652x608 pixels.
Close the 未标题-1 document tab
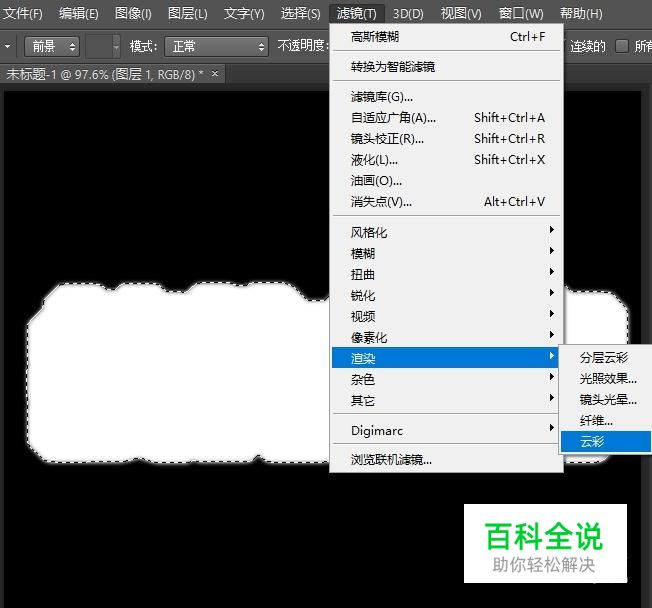[215, 74]
